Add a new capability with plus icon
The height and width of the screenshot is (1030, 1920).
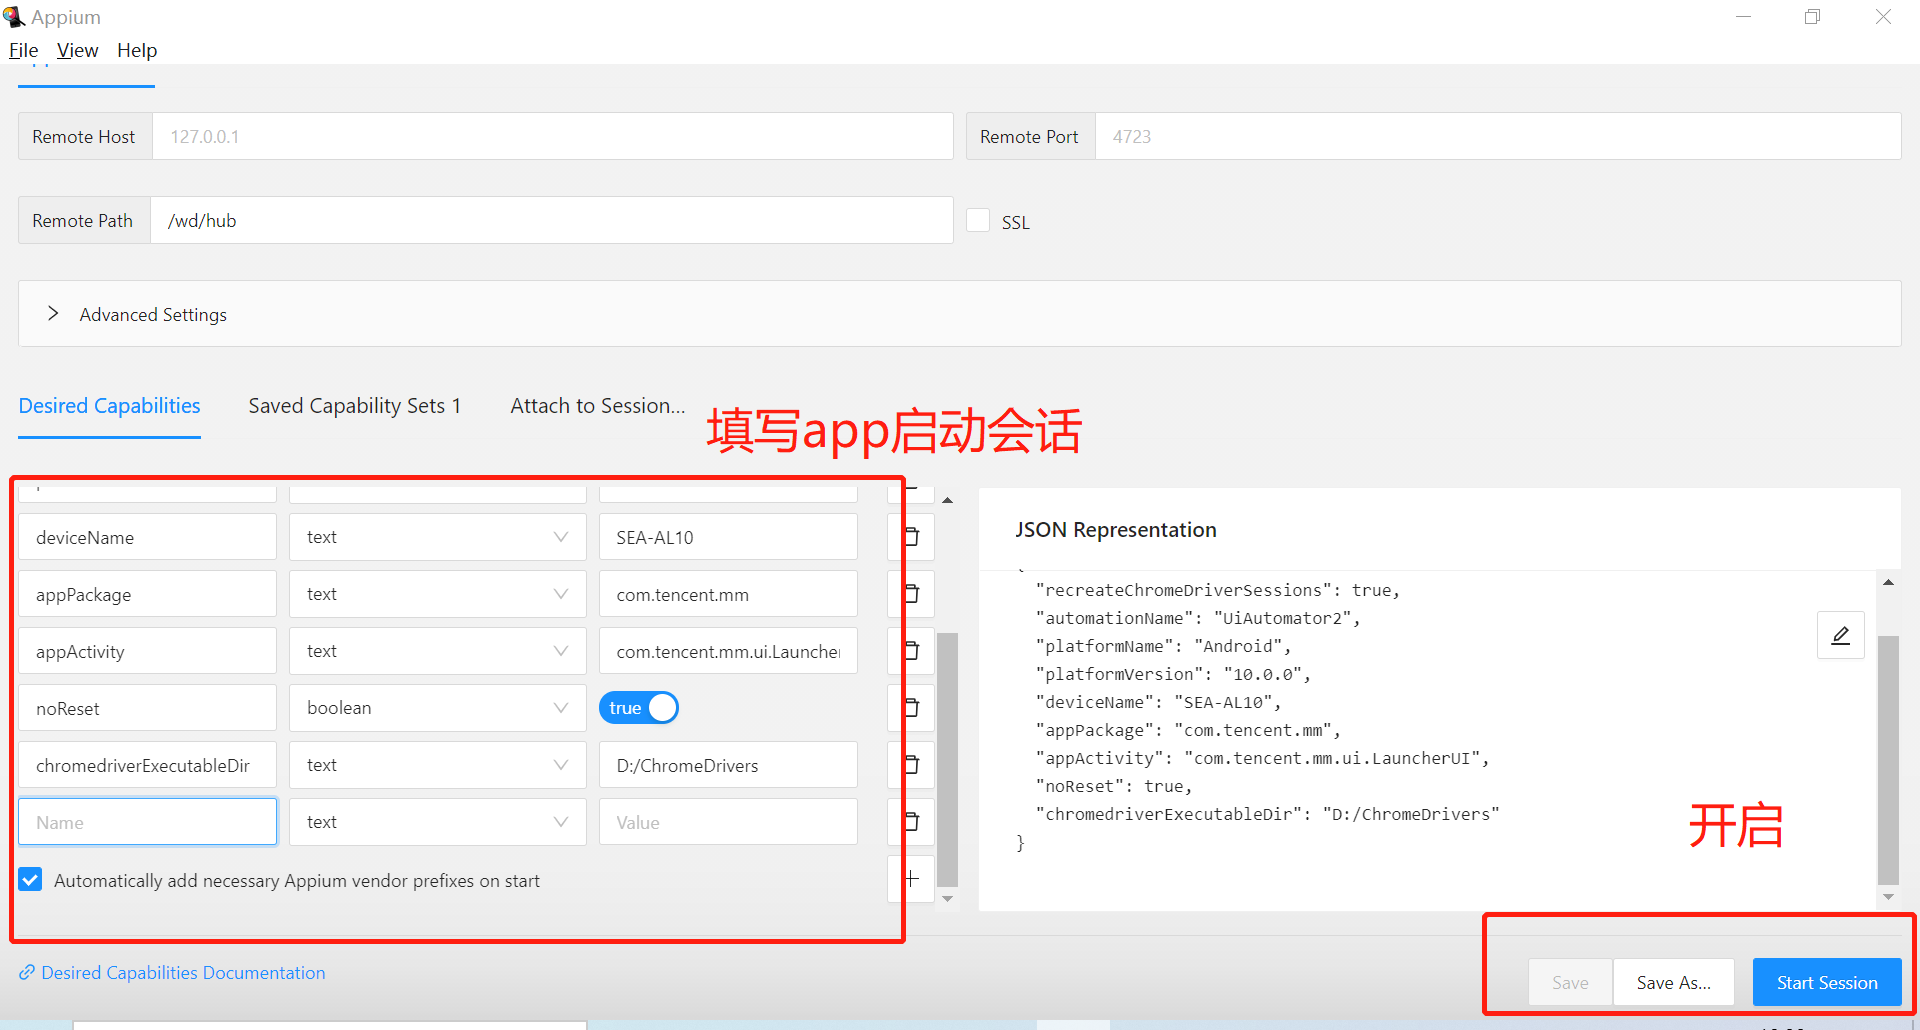point(911,879)
